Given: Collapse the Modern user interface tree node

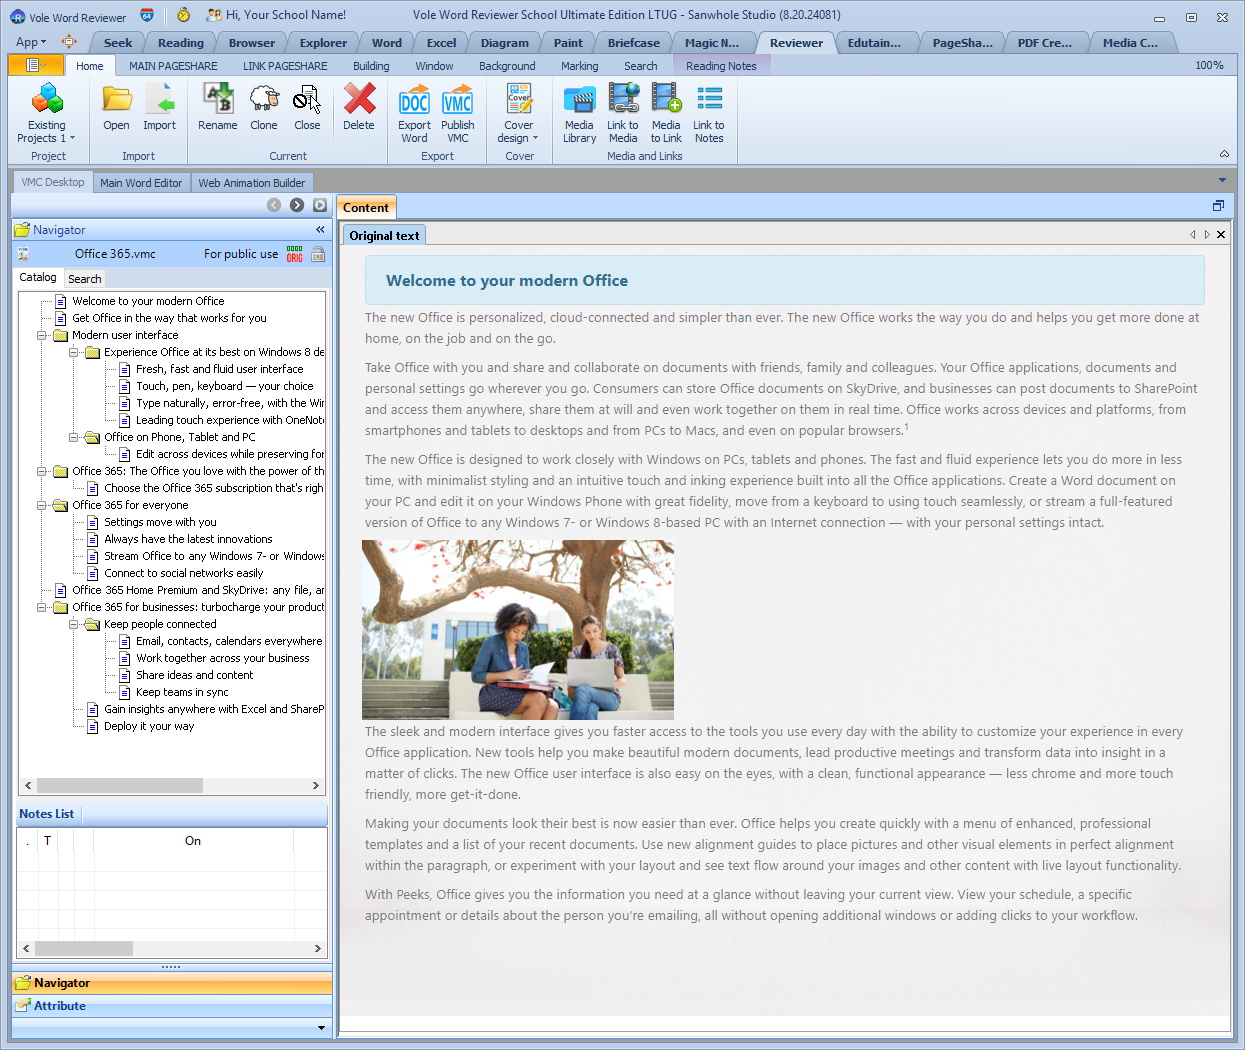Looking at the screenshot, I should click(42, 336).
